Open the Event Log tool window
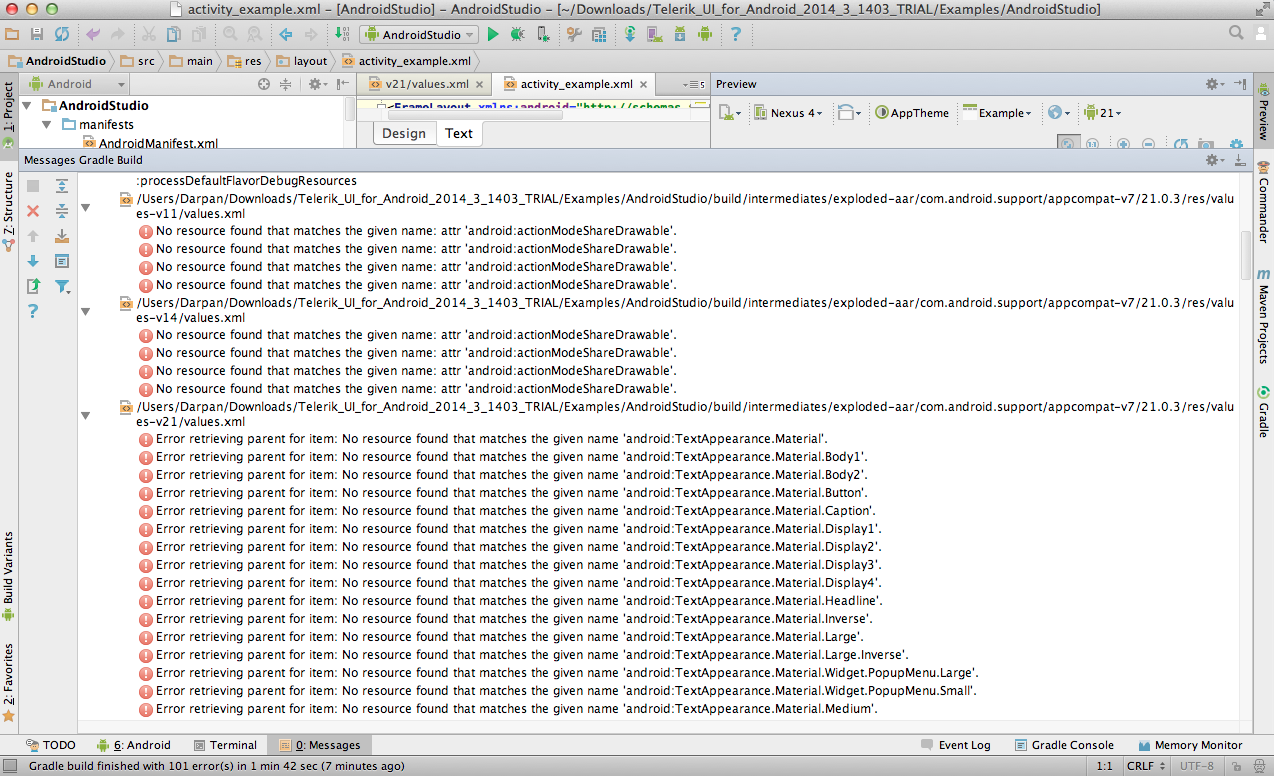1274x776 pixels. coord(956,745)
